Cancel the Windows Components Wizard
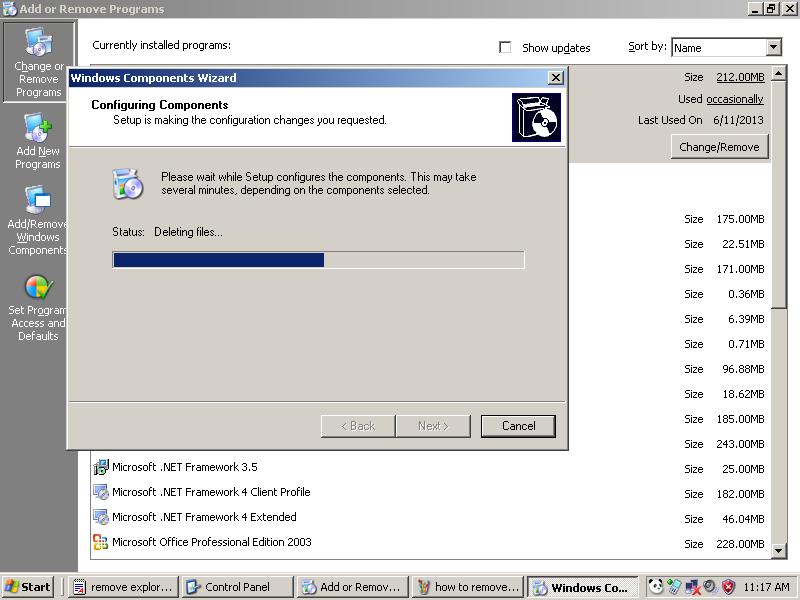 tap(518, 426)
